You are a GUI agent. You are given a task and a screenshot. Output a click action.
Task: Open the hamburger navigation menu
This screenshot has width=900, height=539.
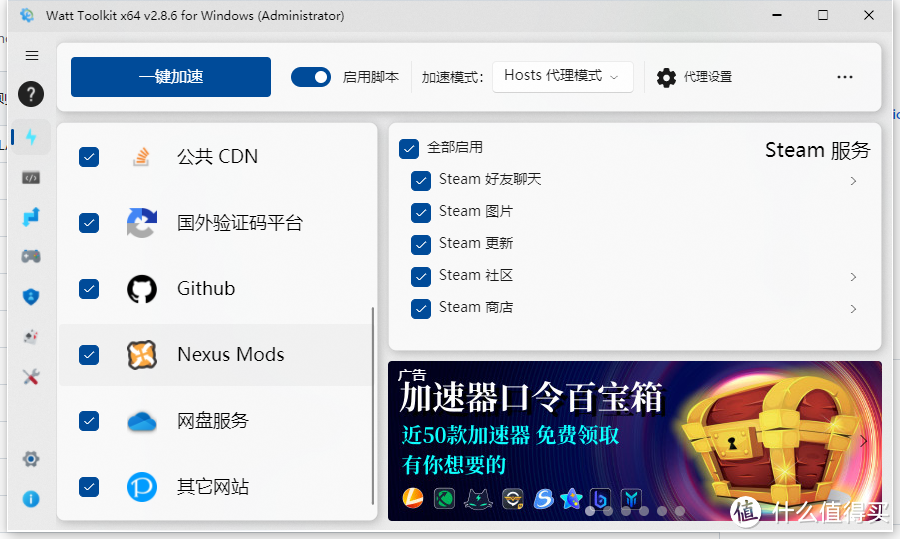tap(32, 55)
